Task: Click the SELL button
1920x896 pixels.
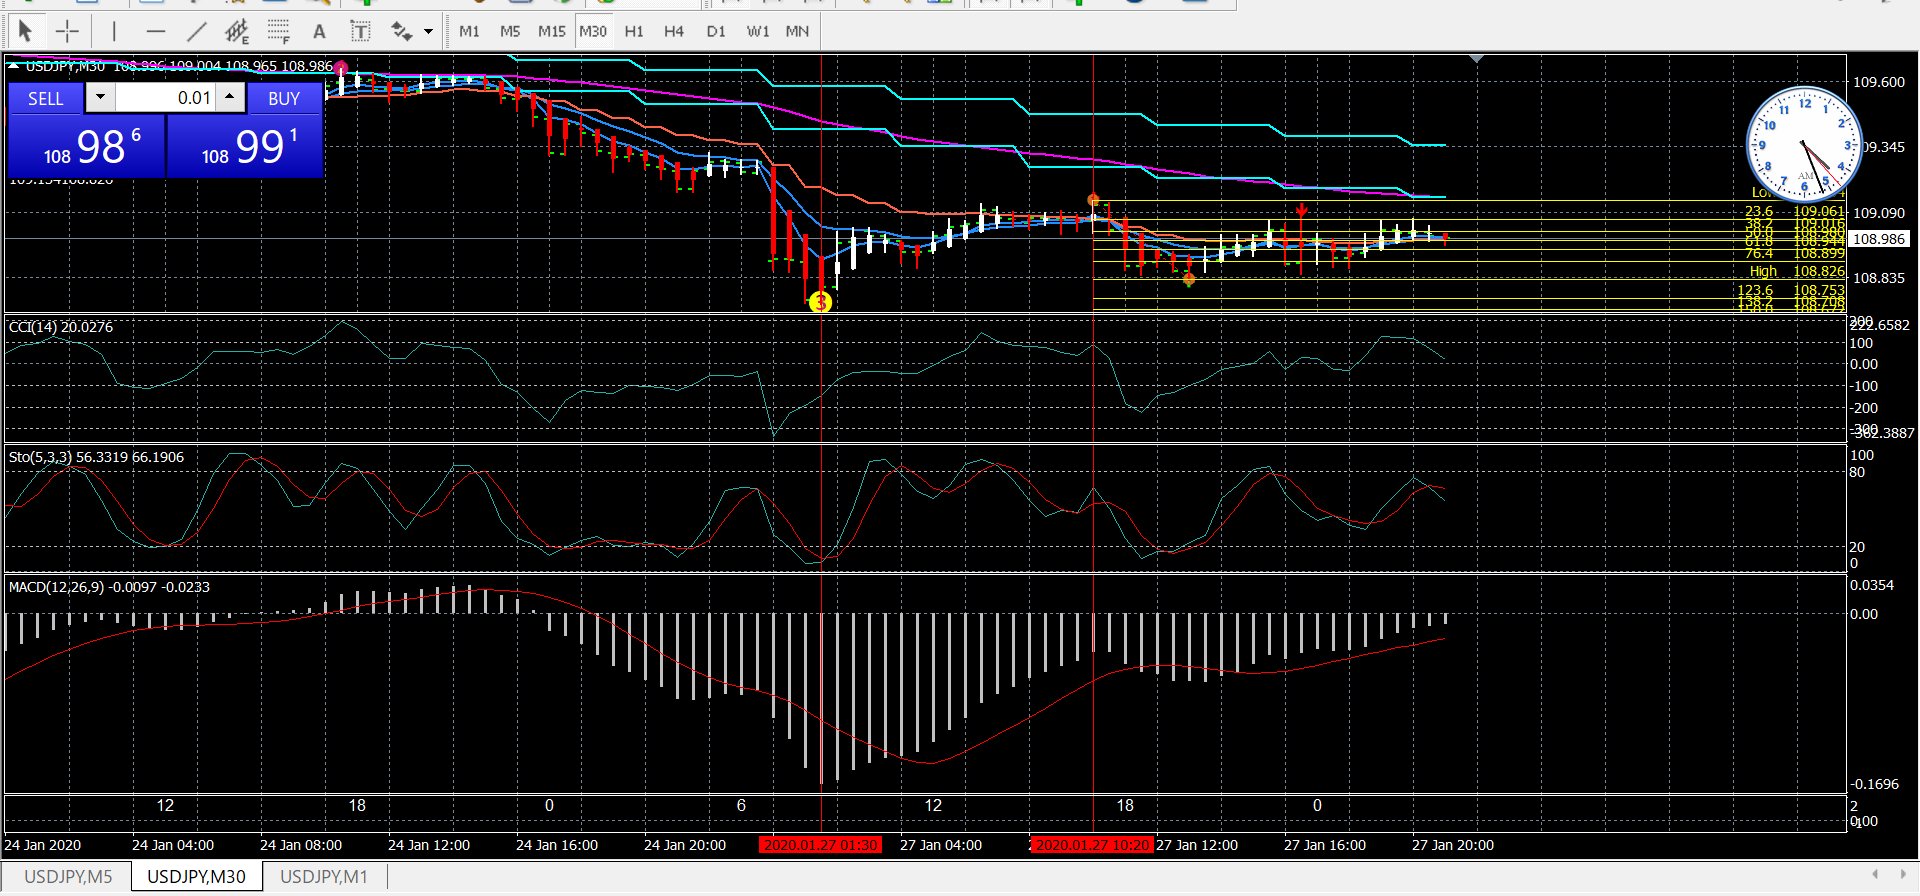Action: coord(46,98)
